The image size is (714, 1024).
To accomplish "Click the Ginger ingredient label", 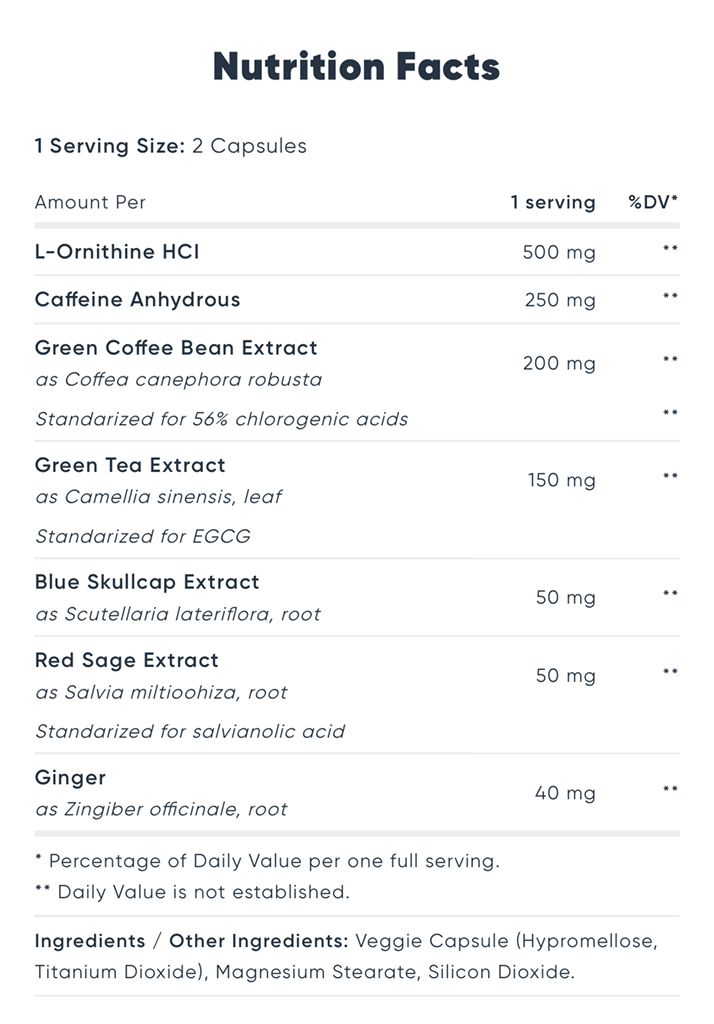I will point(71,778).
